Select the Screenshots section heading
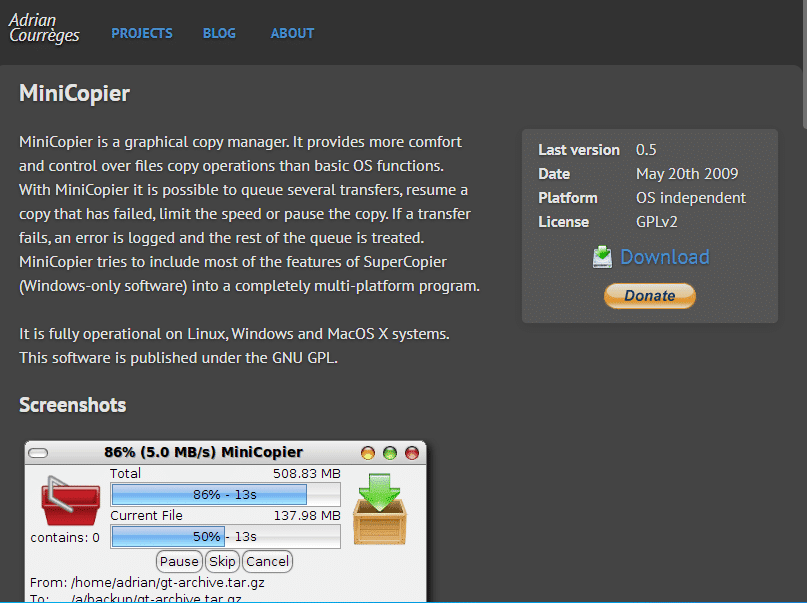Screen dimensions: 807x603 (73, 405)
